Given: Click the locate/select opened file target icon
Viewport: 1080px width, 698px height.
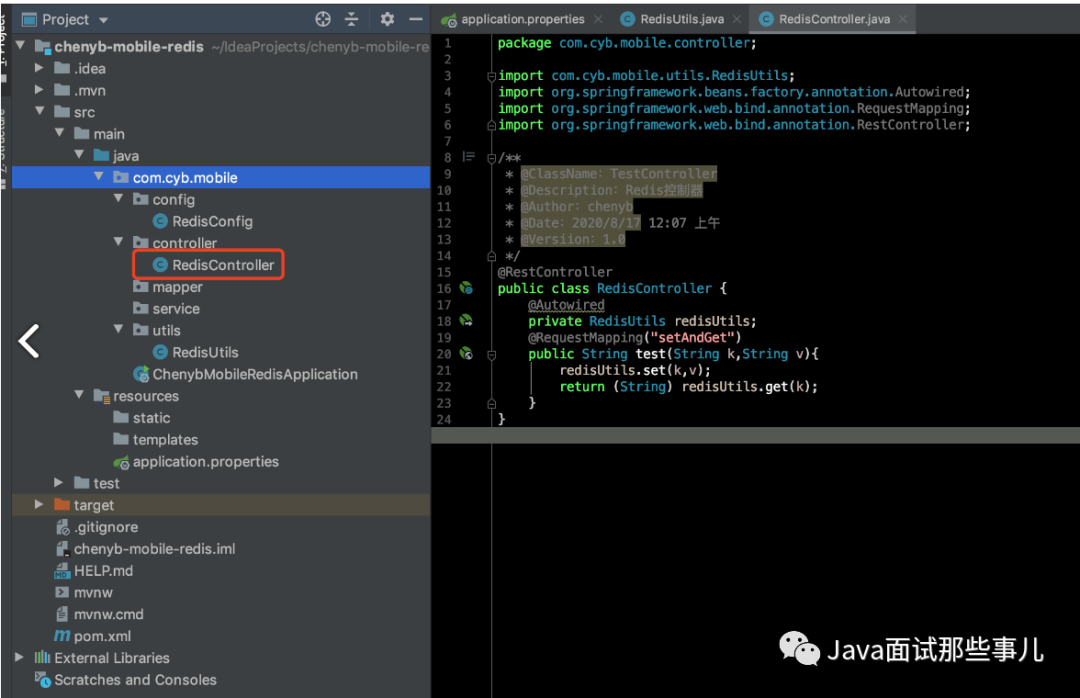Looking at the screenshot, I should pyautogui.click(x=323, y=19).
